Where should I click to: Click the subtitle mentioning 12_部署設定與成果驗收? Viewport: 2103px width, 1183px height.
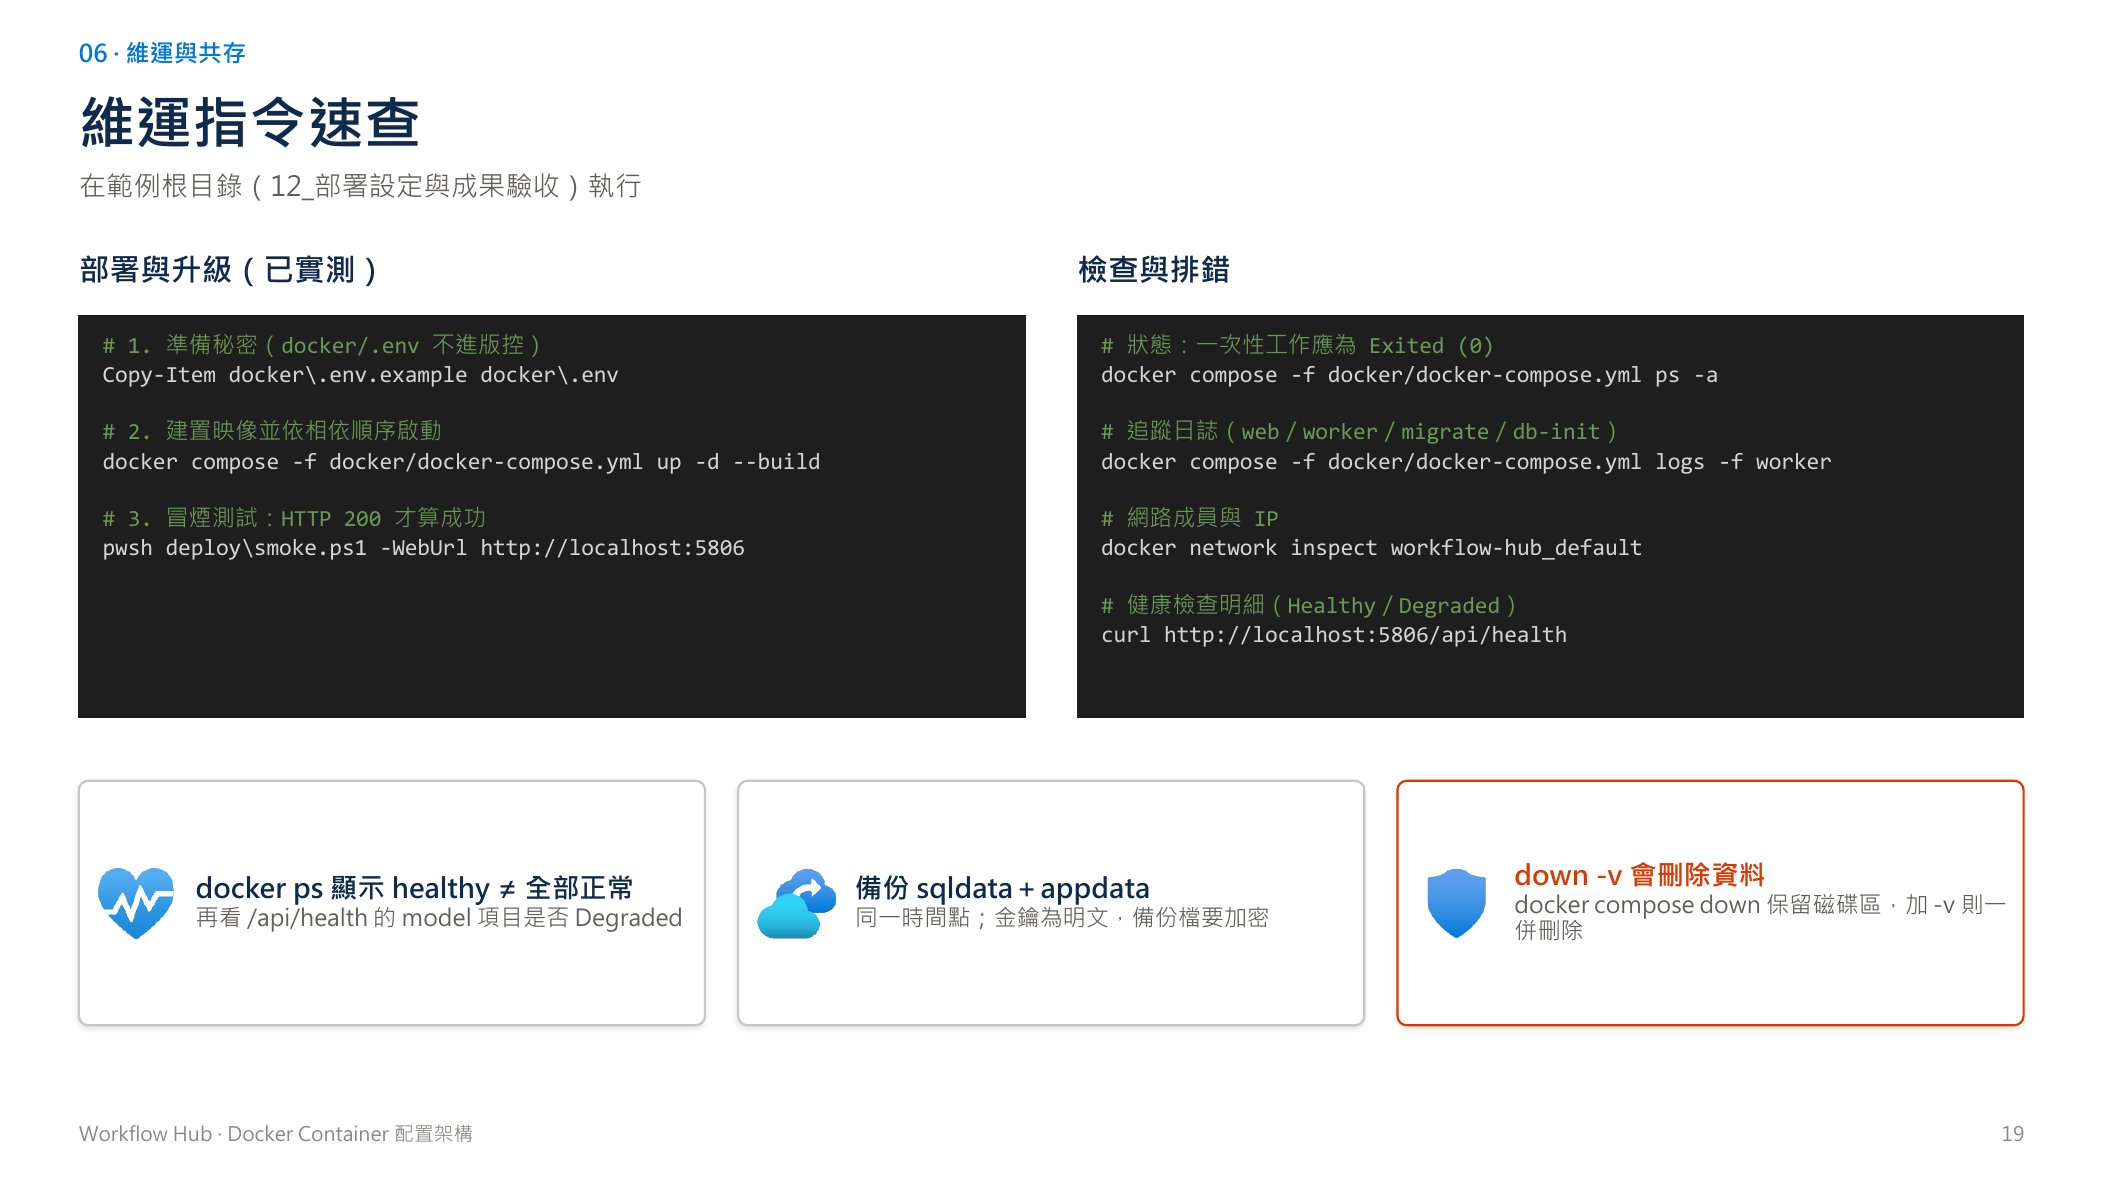point(360,186)
